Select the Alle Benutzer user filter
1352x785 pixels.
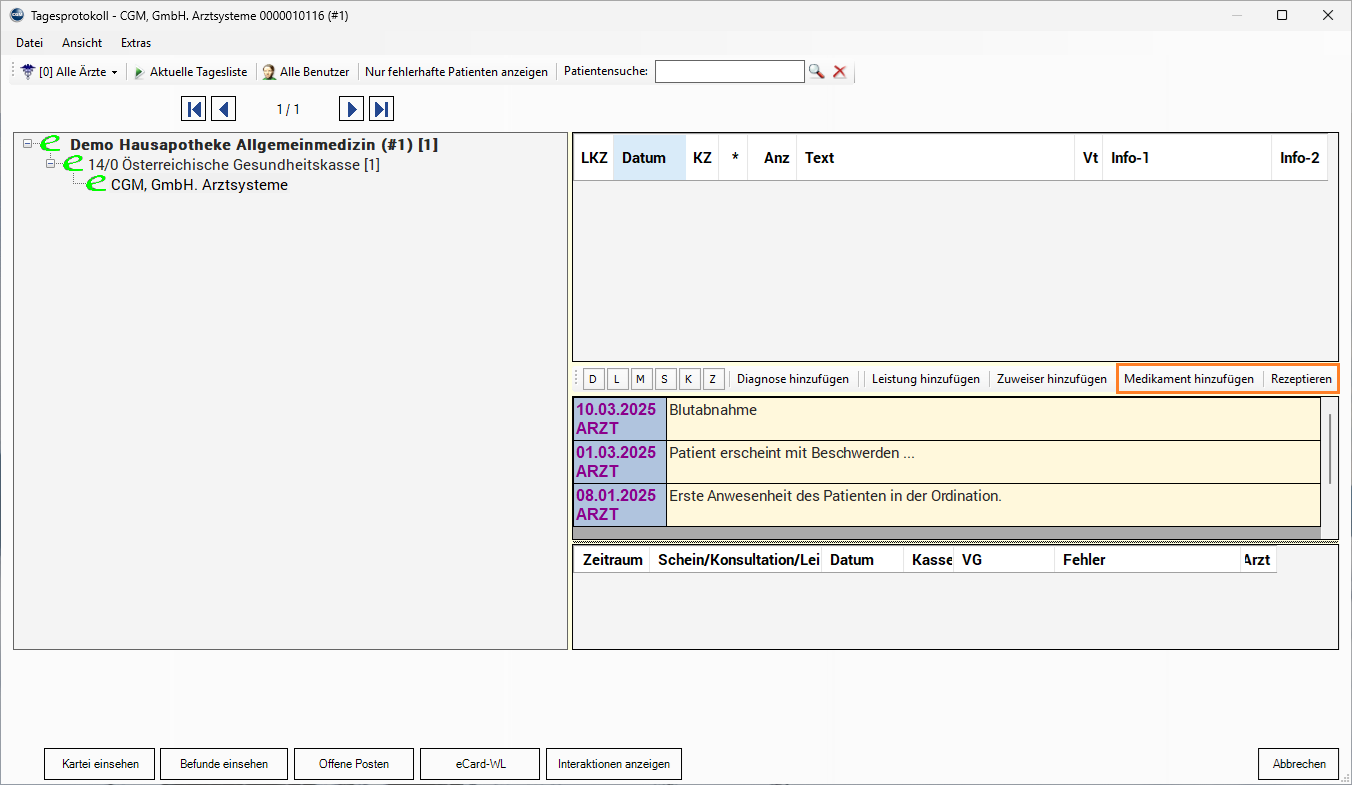[x=306, y=72]
